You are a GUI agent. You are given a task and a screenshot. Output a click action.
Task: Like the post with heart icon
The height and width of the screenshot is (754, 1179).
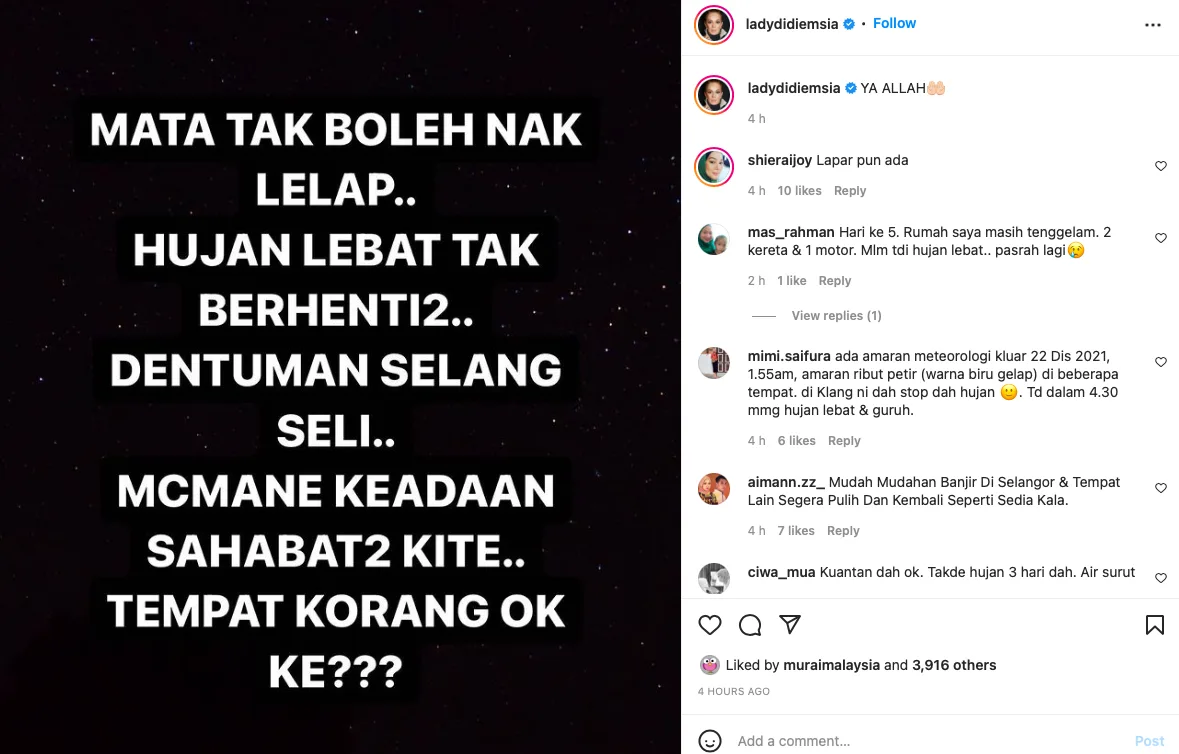(x=710, y=625)
